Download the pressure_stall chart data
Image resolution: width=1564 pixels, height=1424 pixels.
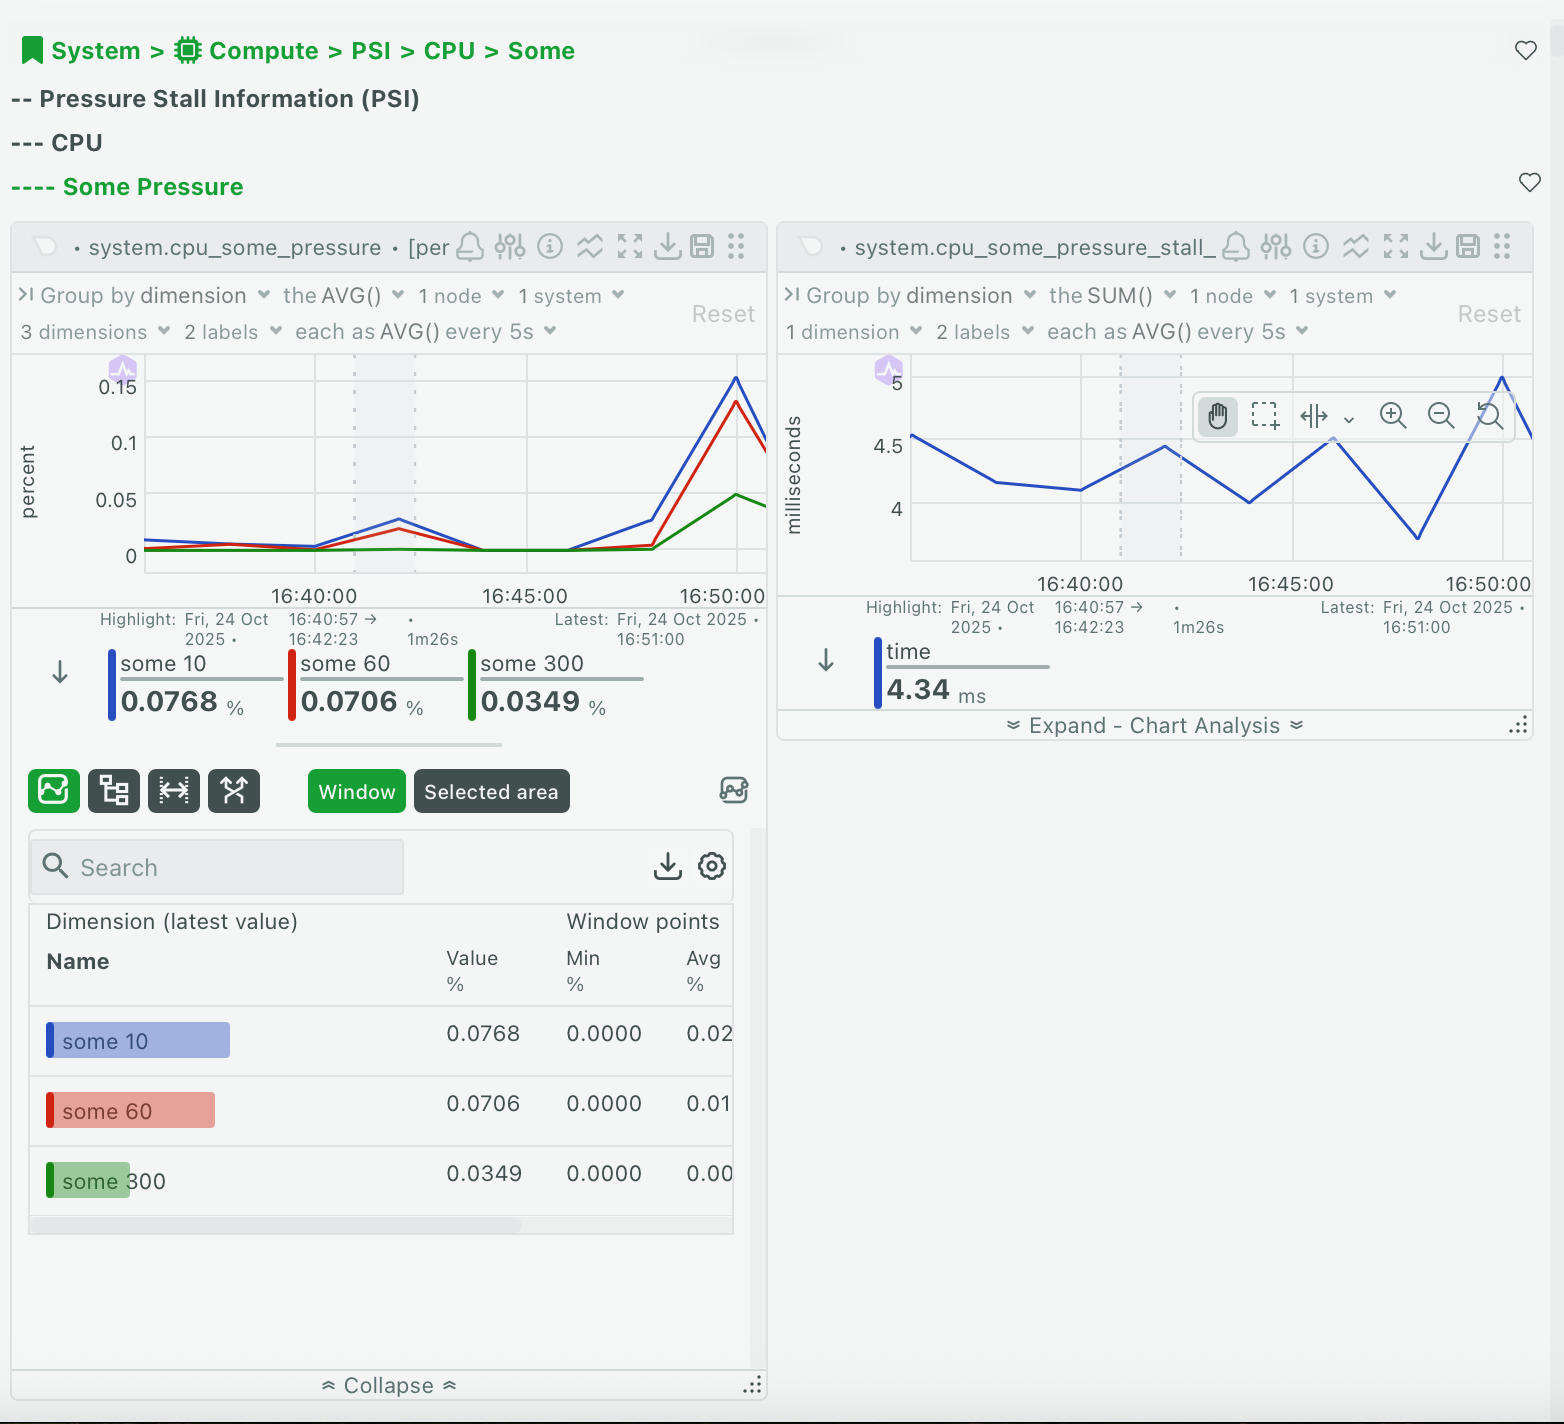[x=1433, y=246]
